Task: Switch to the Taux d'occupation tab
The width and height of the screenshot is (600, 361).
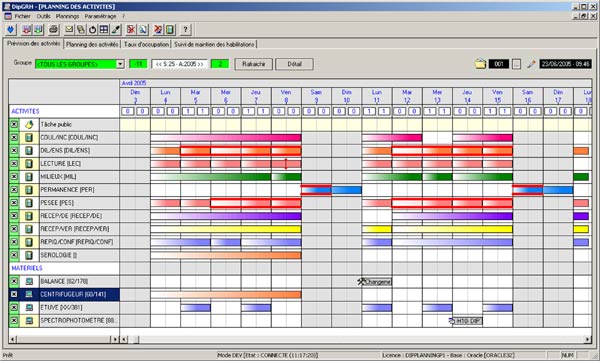Action: pos(146,44)
